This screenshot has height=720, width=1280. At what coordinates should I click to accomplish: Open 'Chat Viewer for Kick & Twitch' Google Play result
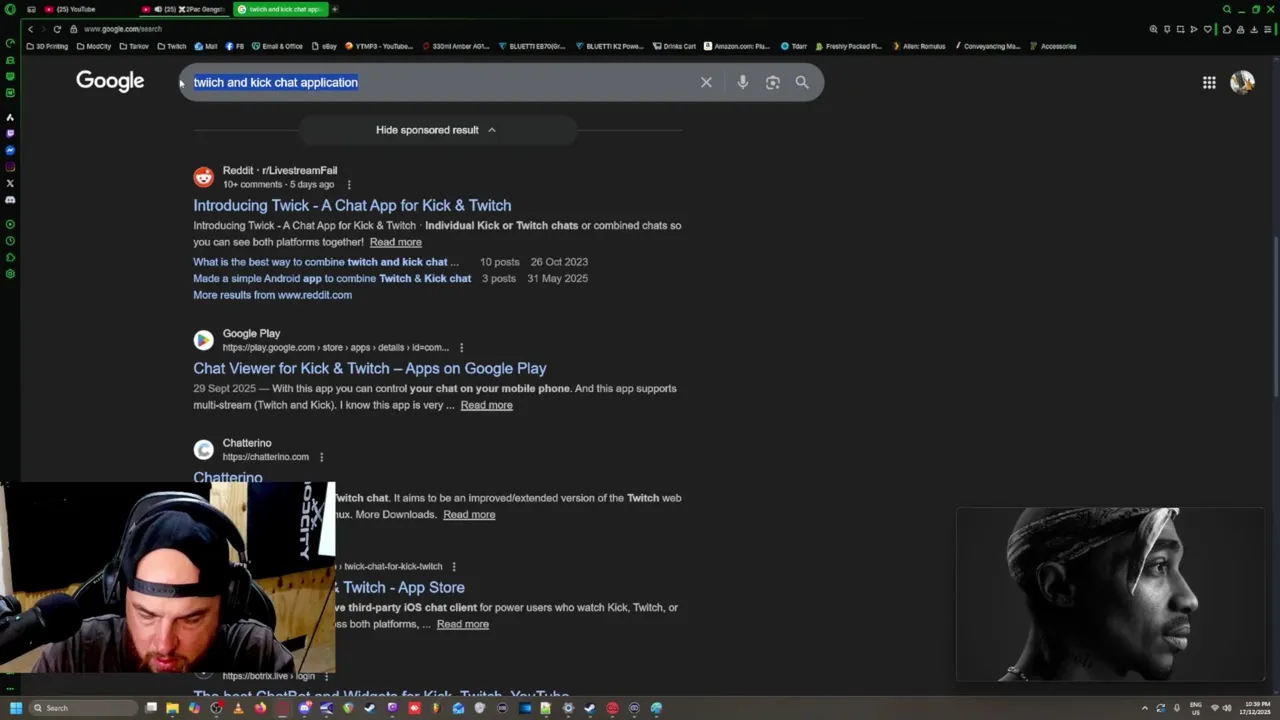point(370,368)
